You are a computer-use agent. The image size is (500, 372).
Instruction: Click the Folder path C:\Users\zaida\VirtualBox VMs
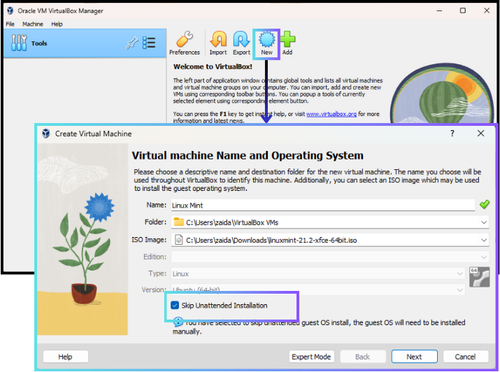coord(232,222)
